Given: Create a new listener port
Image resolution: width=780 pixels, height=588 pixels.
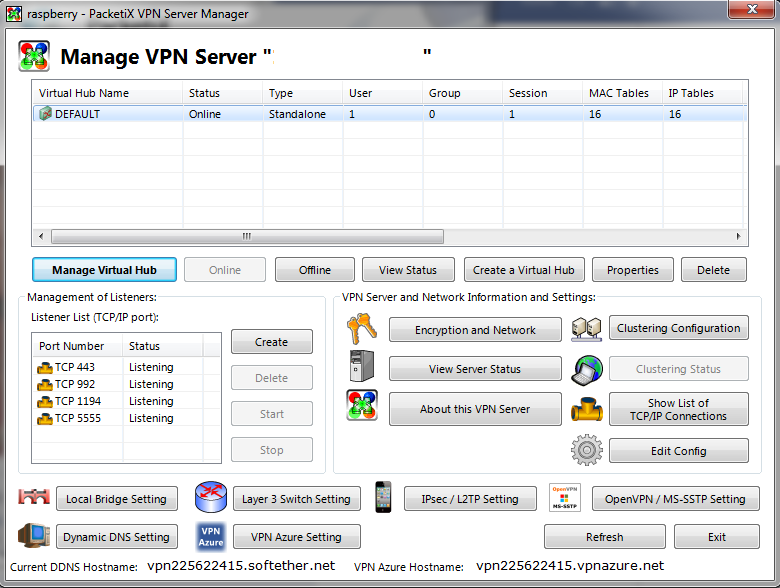Looking at the screenshot, I should tap(272, 342).
